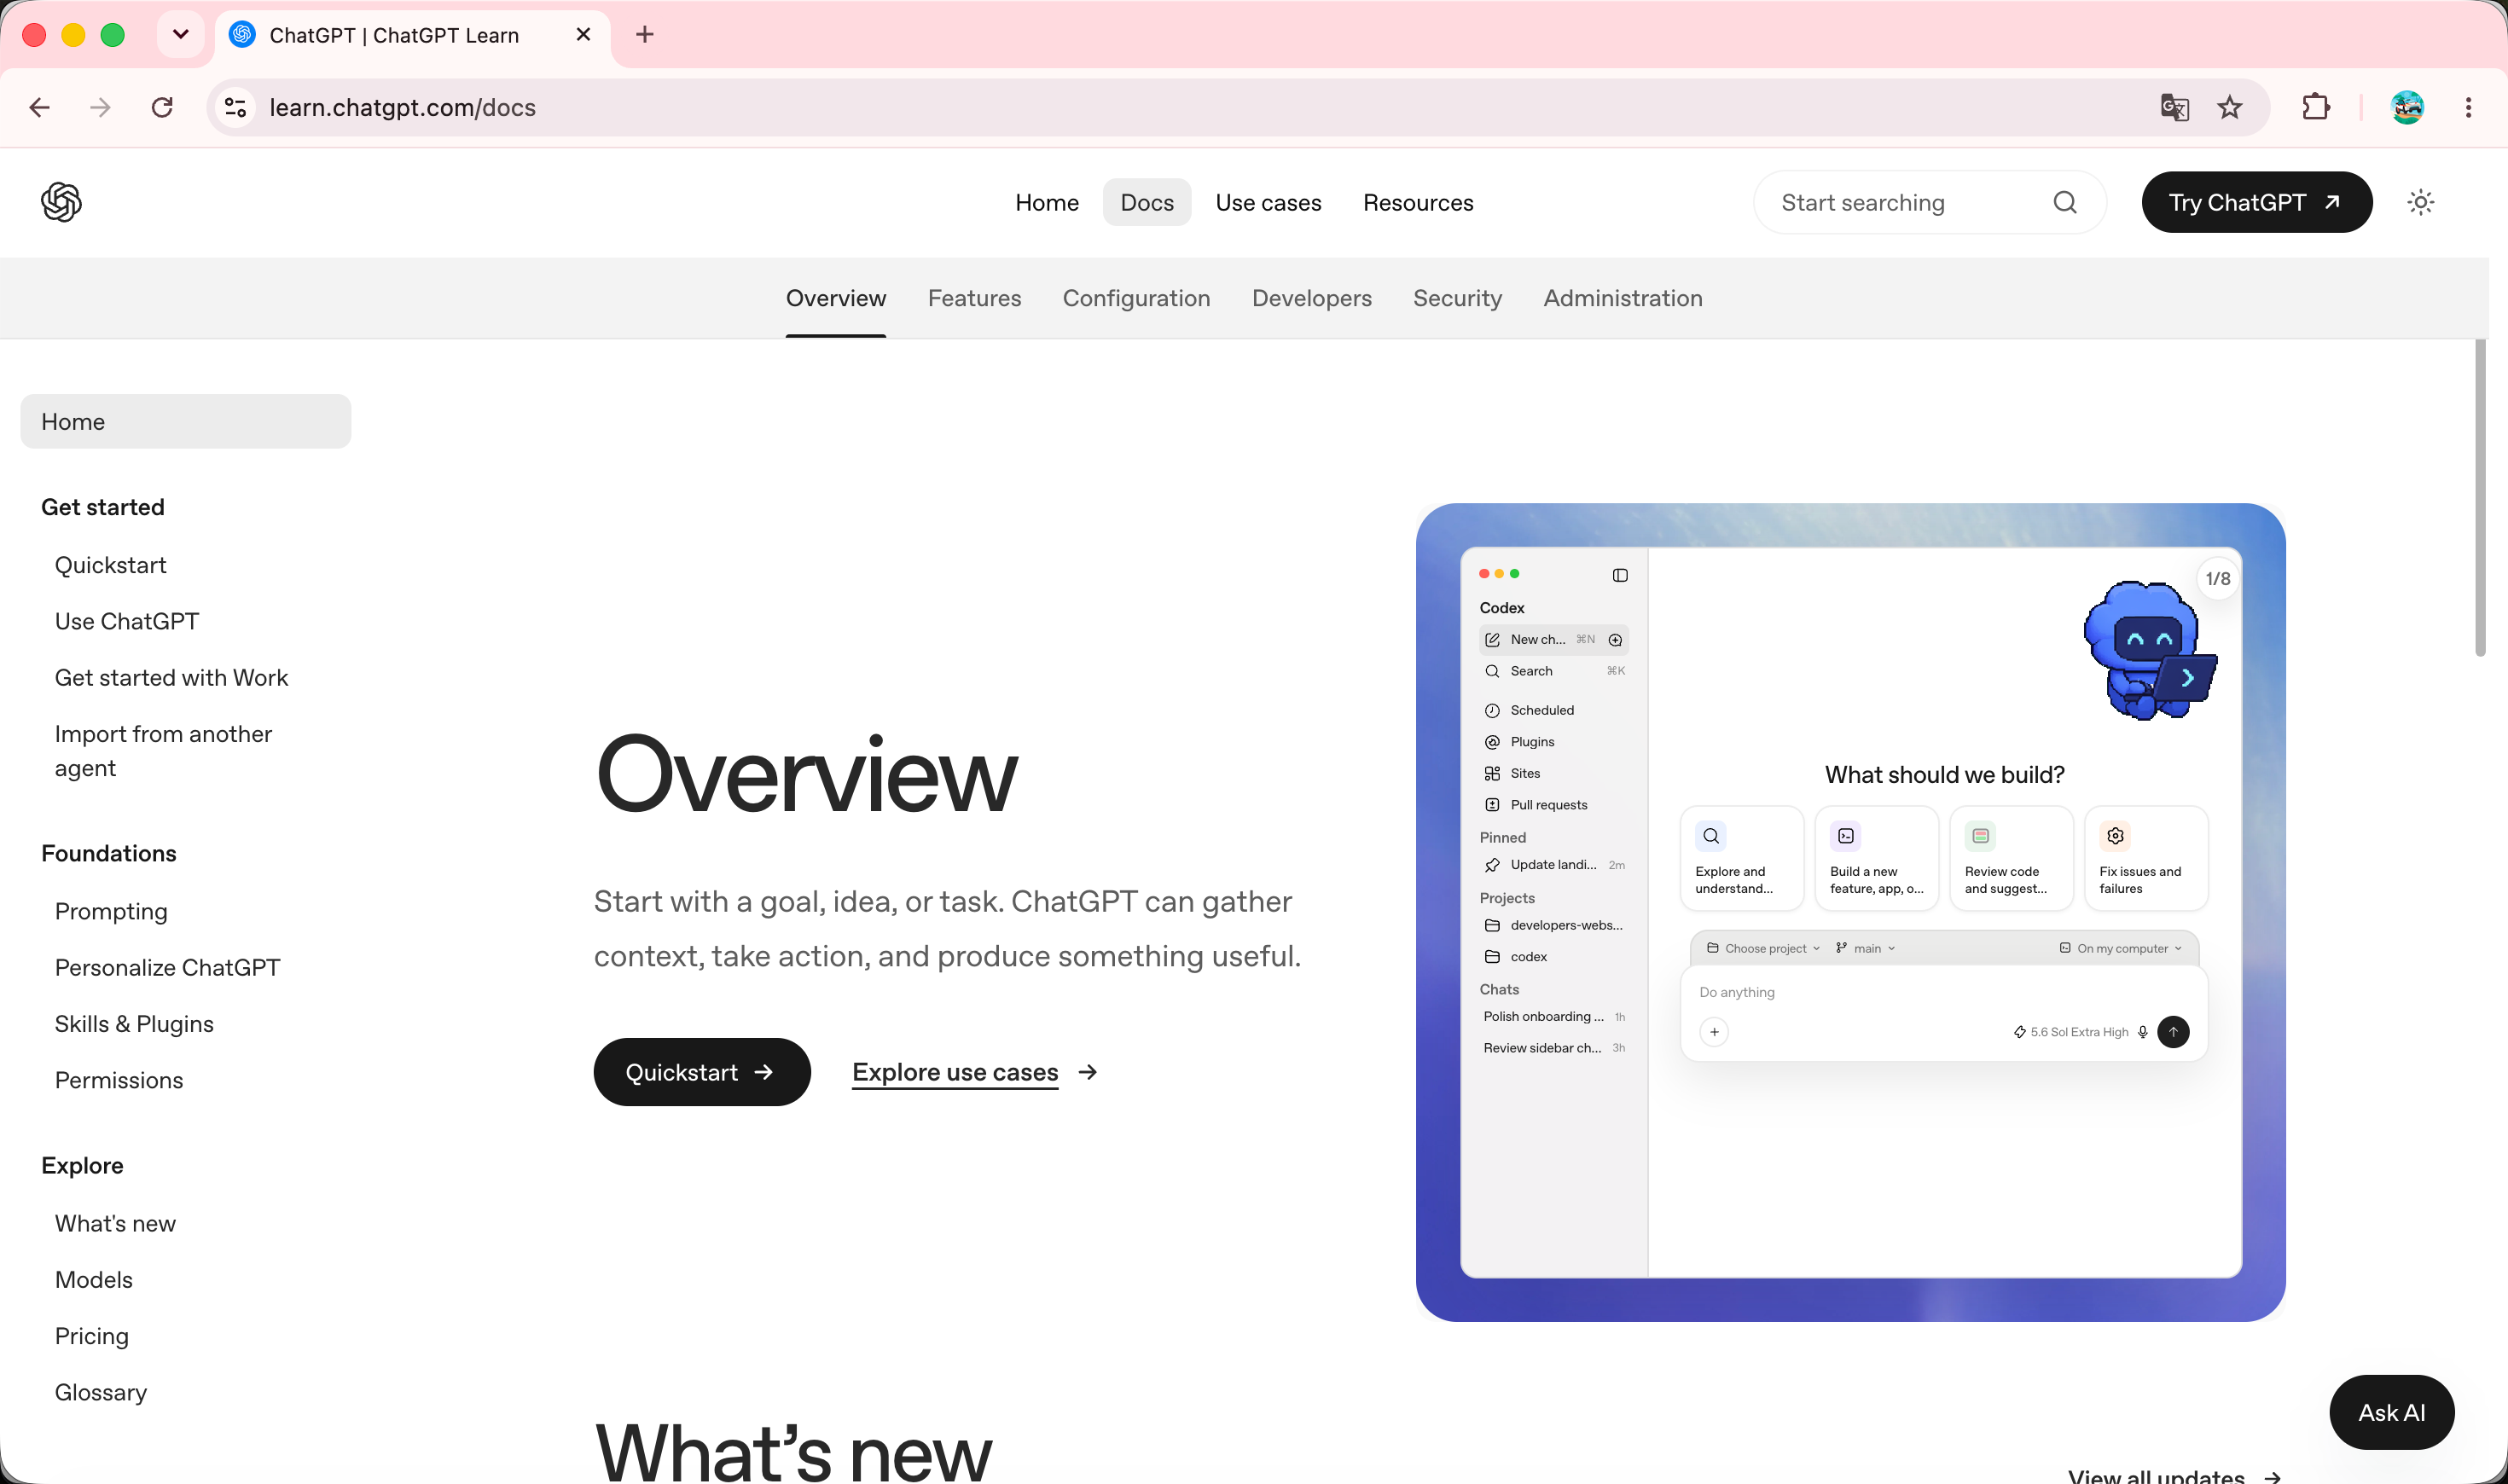Open Skills & Plugins sidebar link
Screen dimensions: 2508x1484
tap(134, 1024)
